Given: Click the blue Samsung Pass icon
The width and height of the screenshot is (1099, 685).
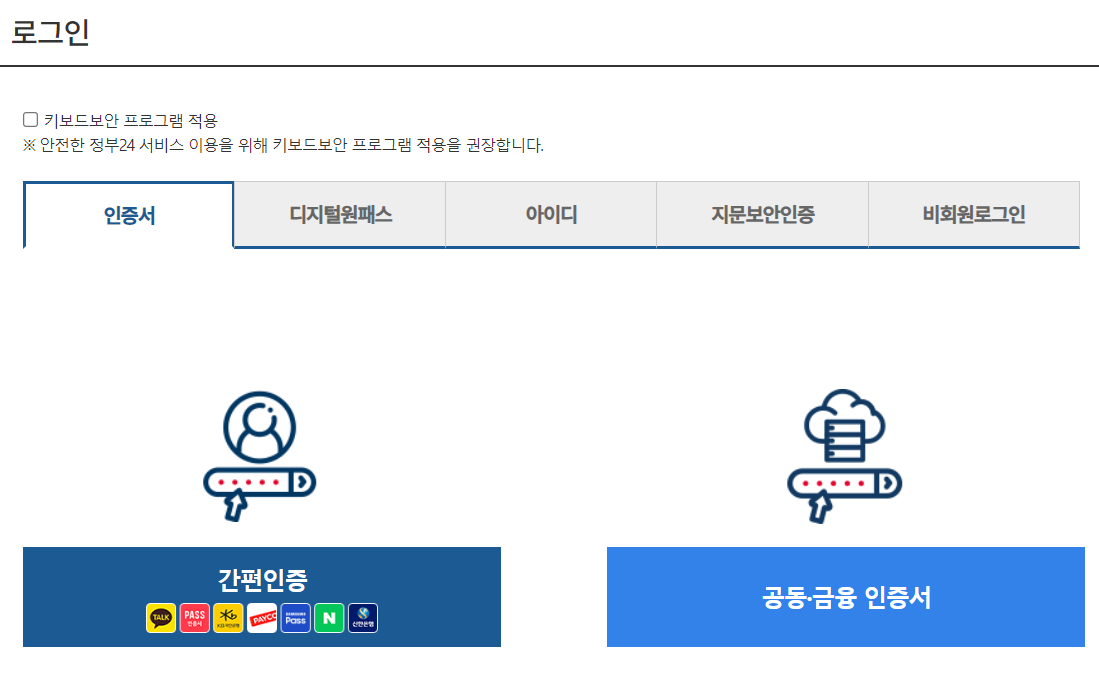Looking at the screenshot, I should point(296,618).
